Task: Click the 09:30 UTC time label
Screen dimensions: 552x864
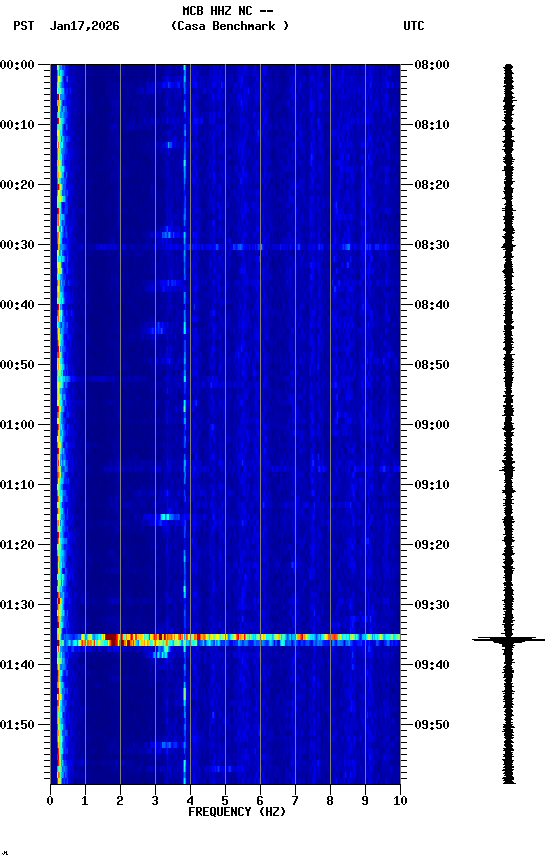Action: (x=432, y=605)
